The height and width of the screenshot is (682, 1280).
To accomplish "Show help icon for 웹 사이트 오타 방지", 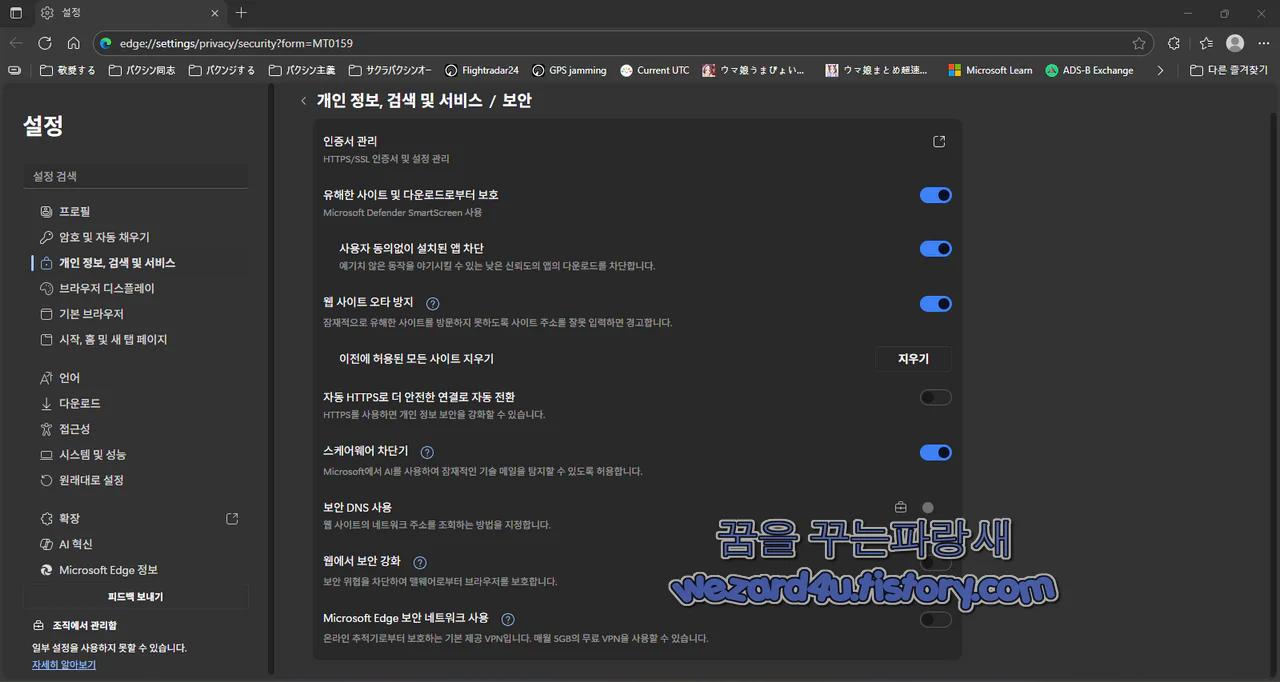I will point(433,303).
